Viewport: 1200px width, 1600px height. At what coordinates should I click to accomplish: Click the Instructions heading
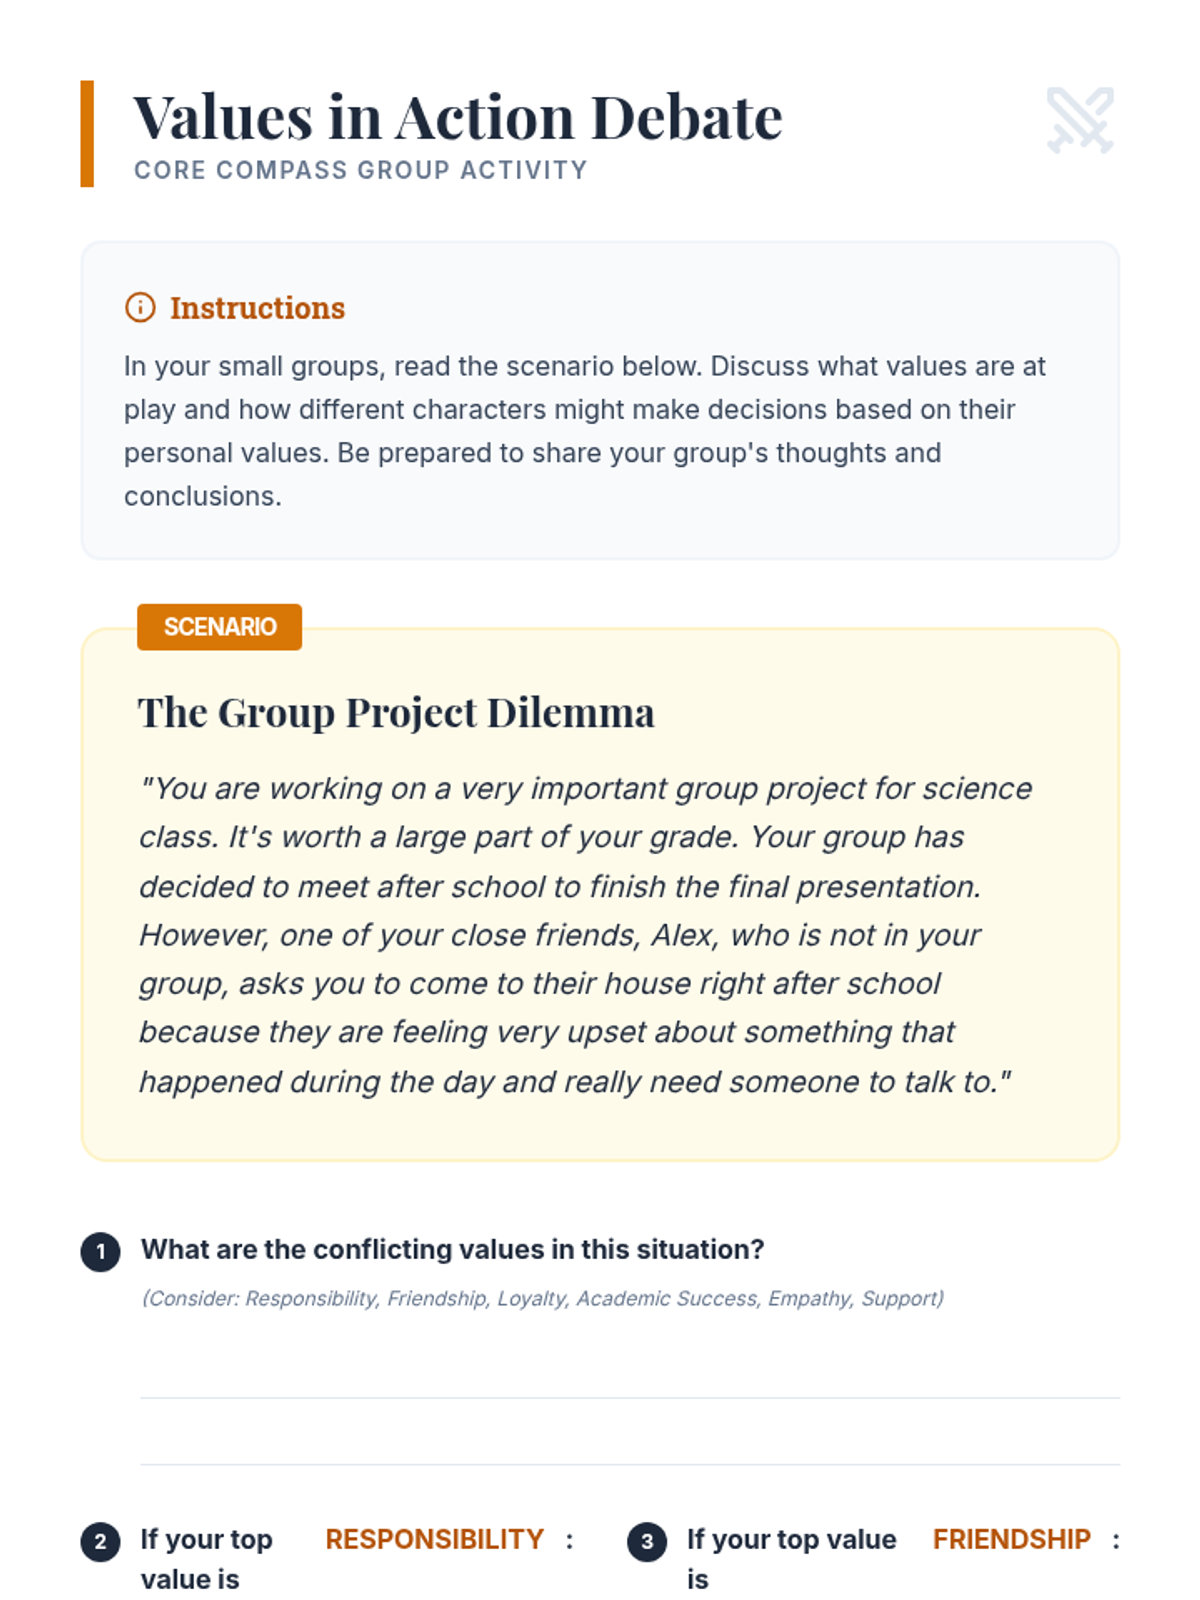pos(257,308)
